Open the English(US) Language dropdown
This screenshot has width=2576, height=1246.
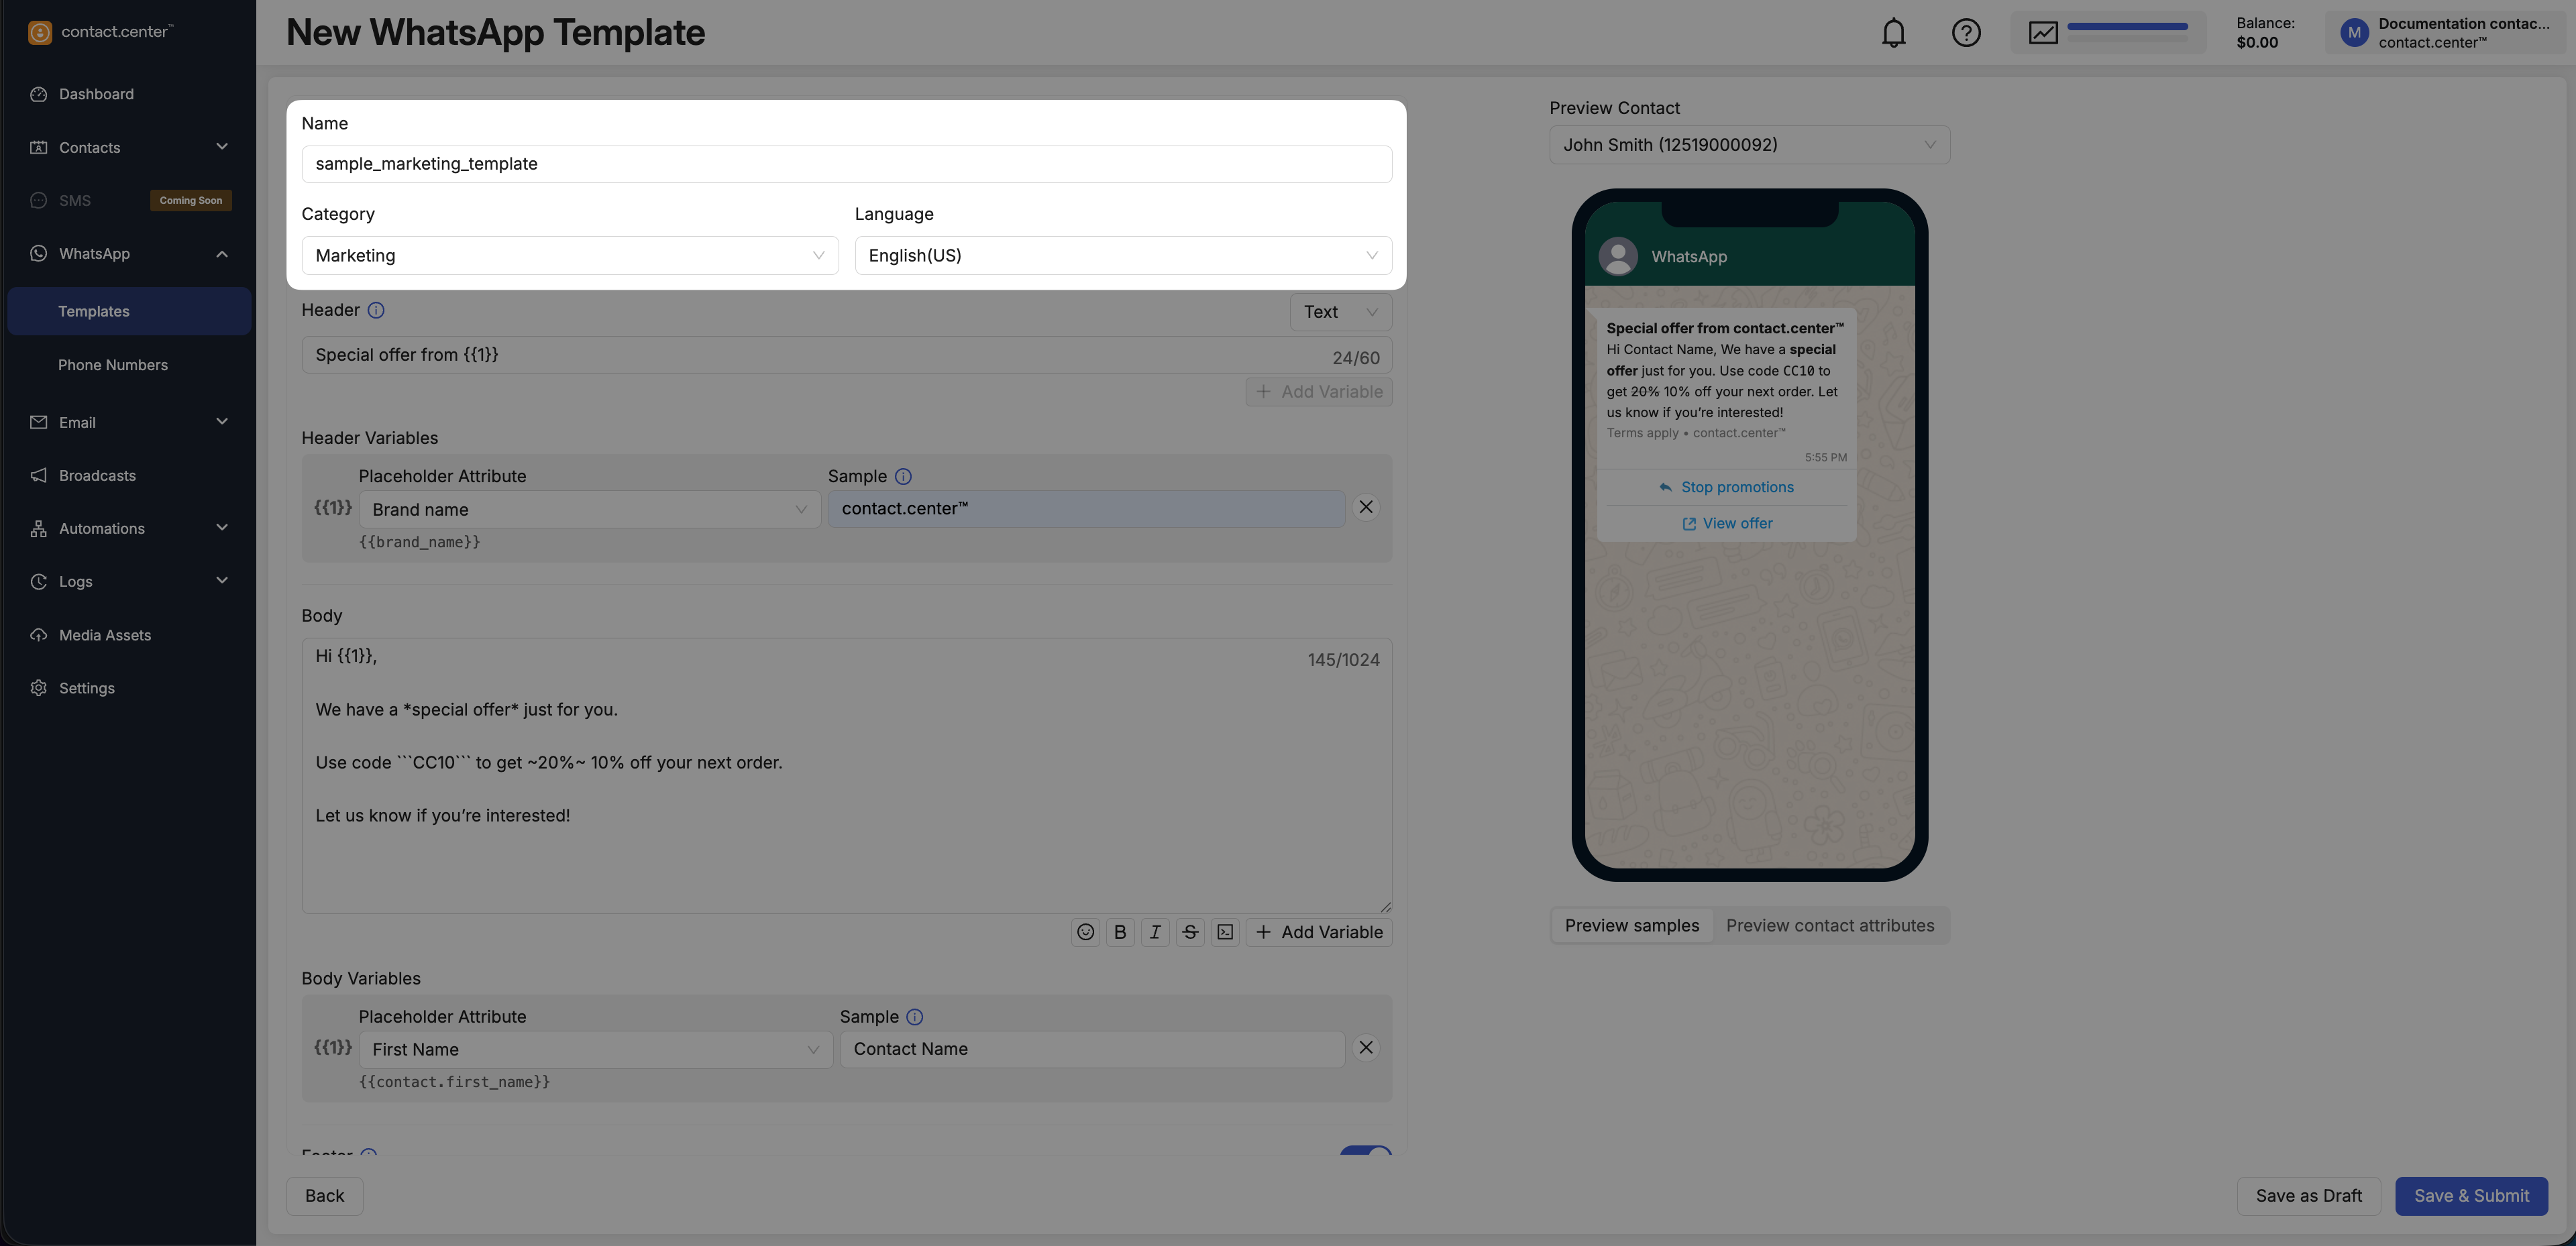[1122, 256]
